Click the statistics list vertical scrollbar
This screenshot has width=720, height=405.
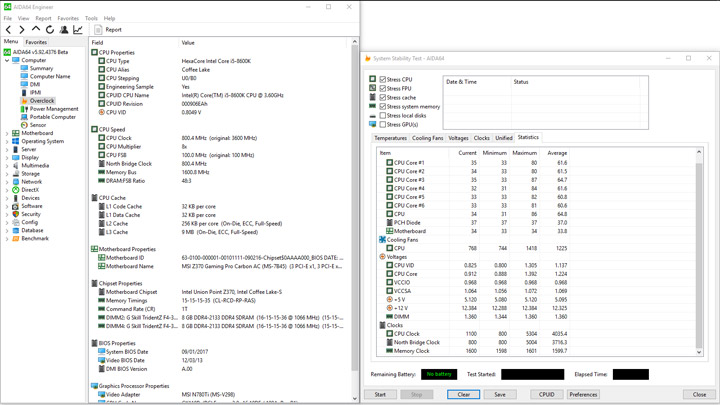coord(699,252)
